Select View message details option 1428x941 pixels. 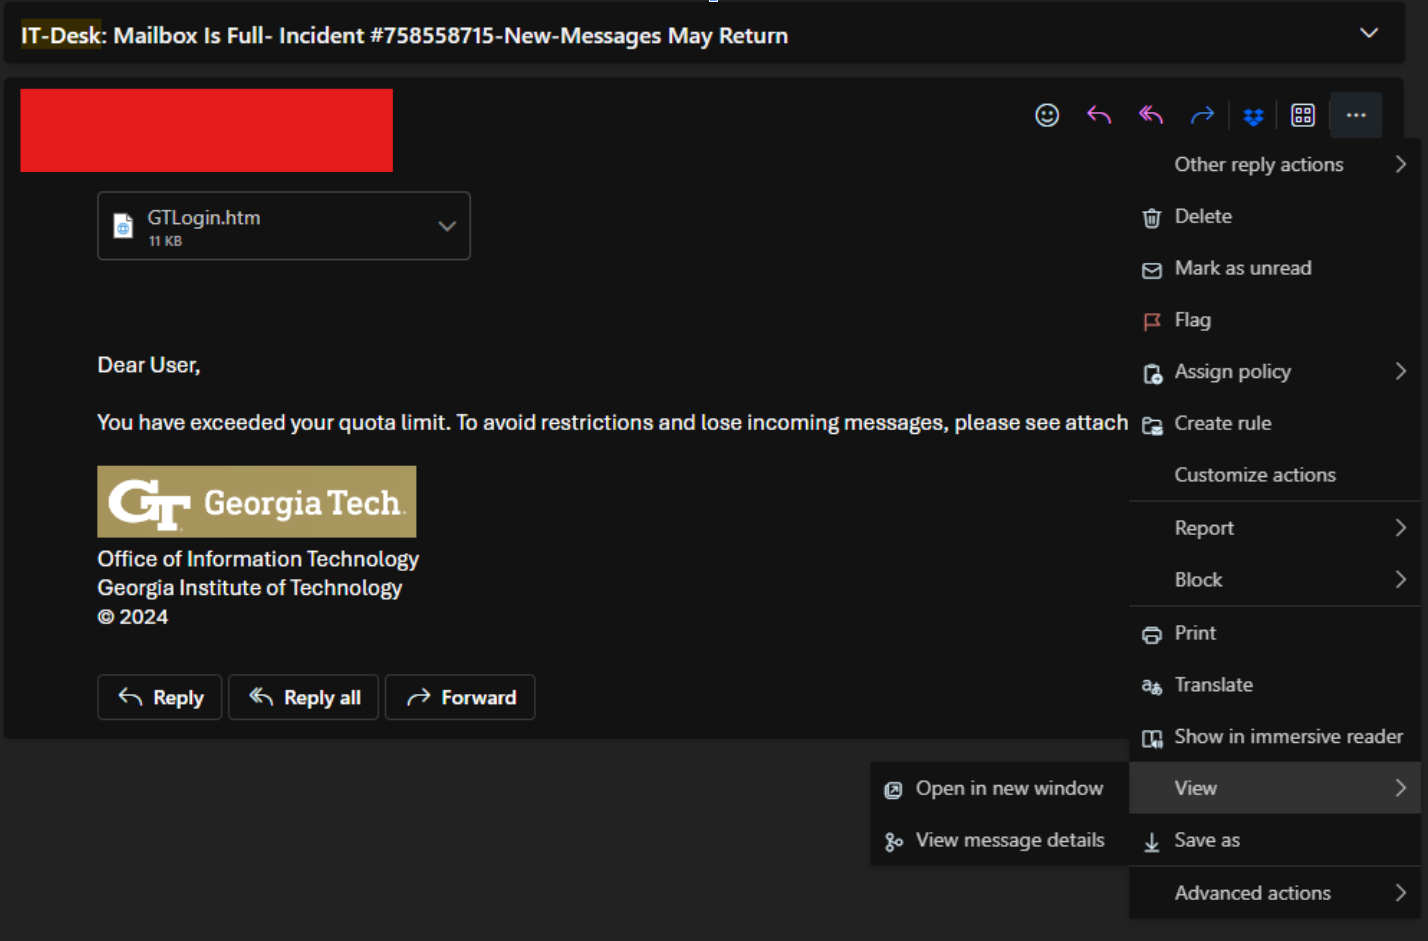click(x=1009, y=840)
